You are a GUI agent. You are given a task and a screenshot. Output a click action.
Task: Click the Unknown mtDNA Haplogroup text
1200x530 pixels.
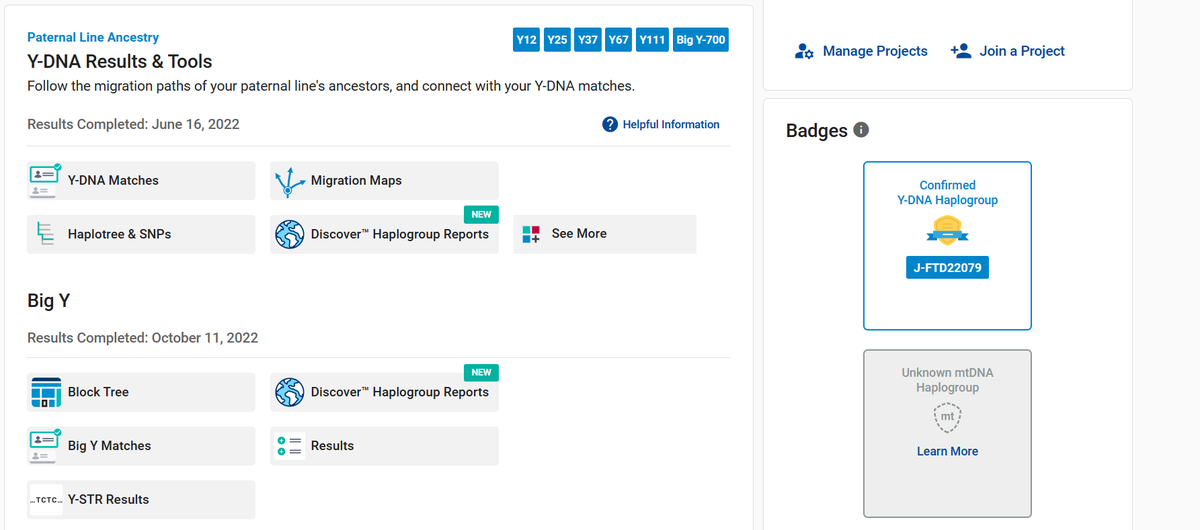pos(947,380)
